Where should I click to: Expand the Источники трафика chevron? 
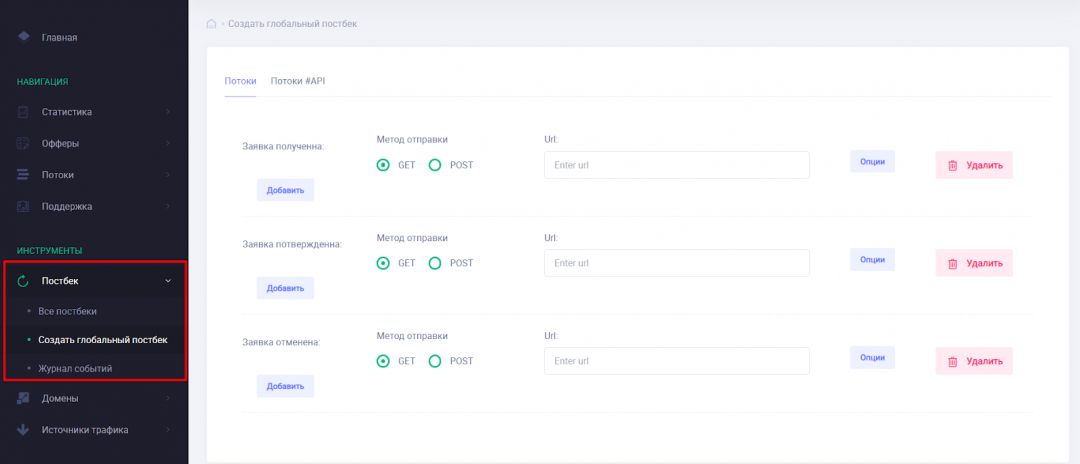[168, 430]
